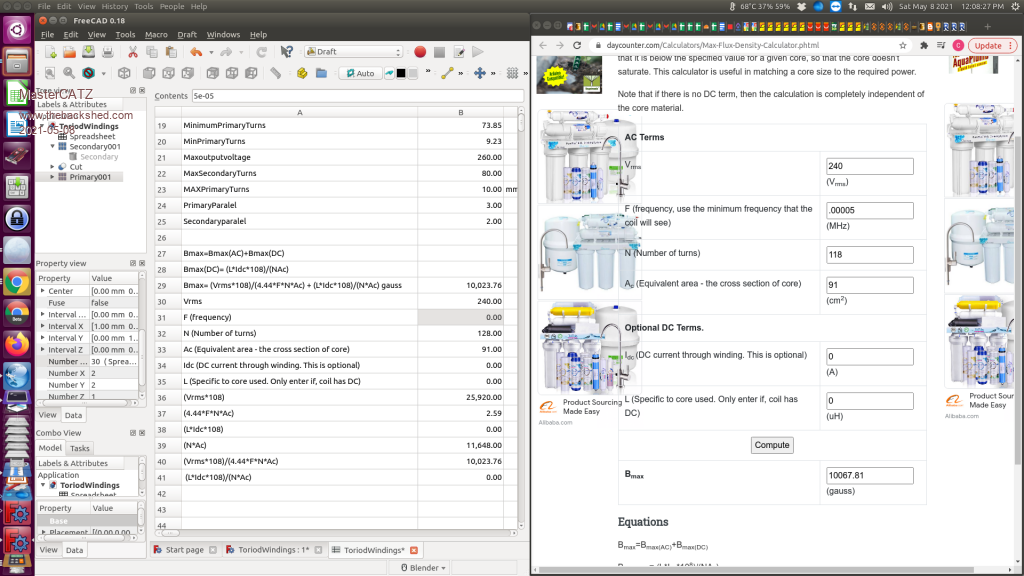Click the Undo arrow icon
The height and width of the screenshot is (576, 1024).
coord(196,52)
